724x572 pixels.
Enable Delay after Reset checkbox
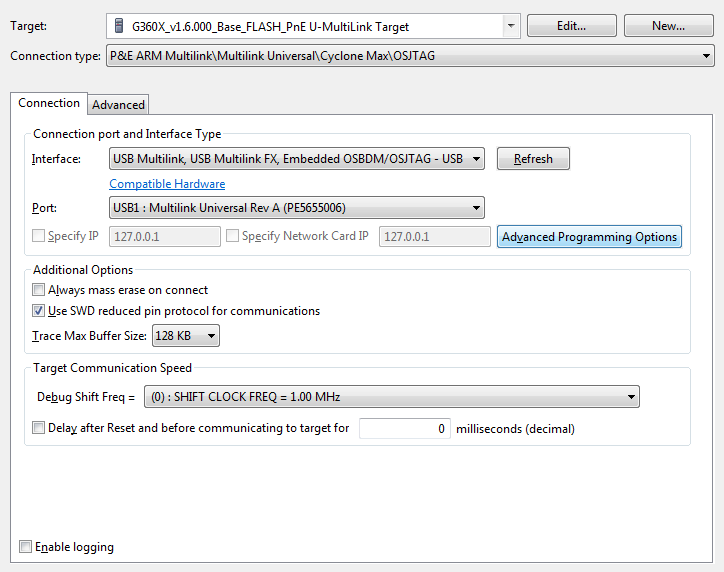coord(38,428)
